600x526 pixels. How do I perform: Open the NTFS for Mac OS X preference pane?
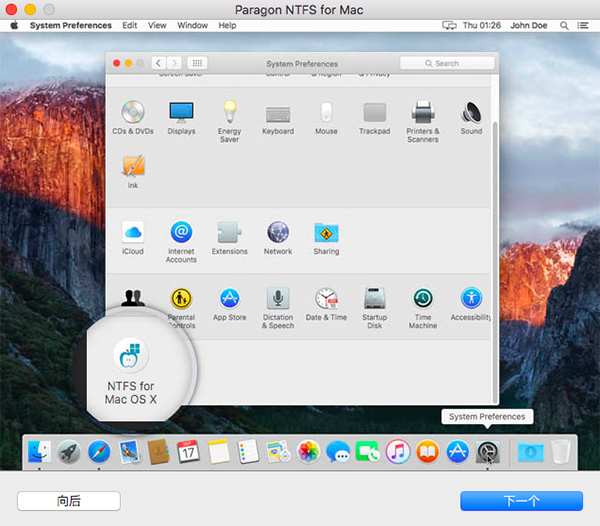click(131, 357)
